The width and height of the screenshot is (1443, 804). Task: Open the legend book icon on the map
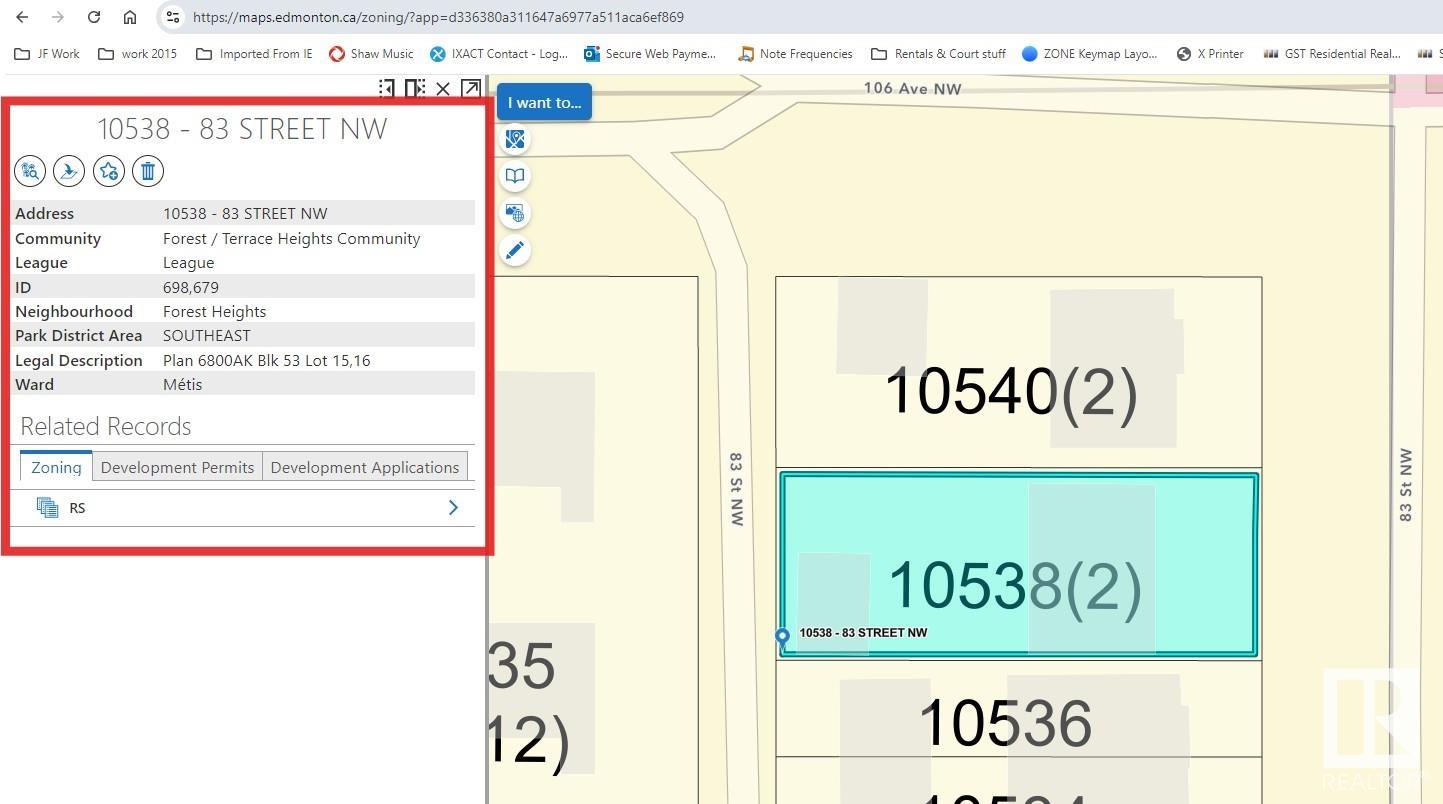pos(515,176)
